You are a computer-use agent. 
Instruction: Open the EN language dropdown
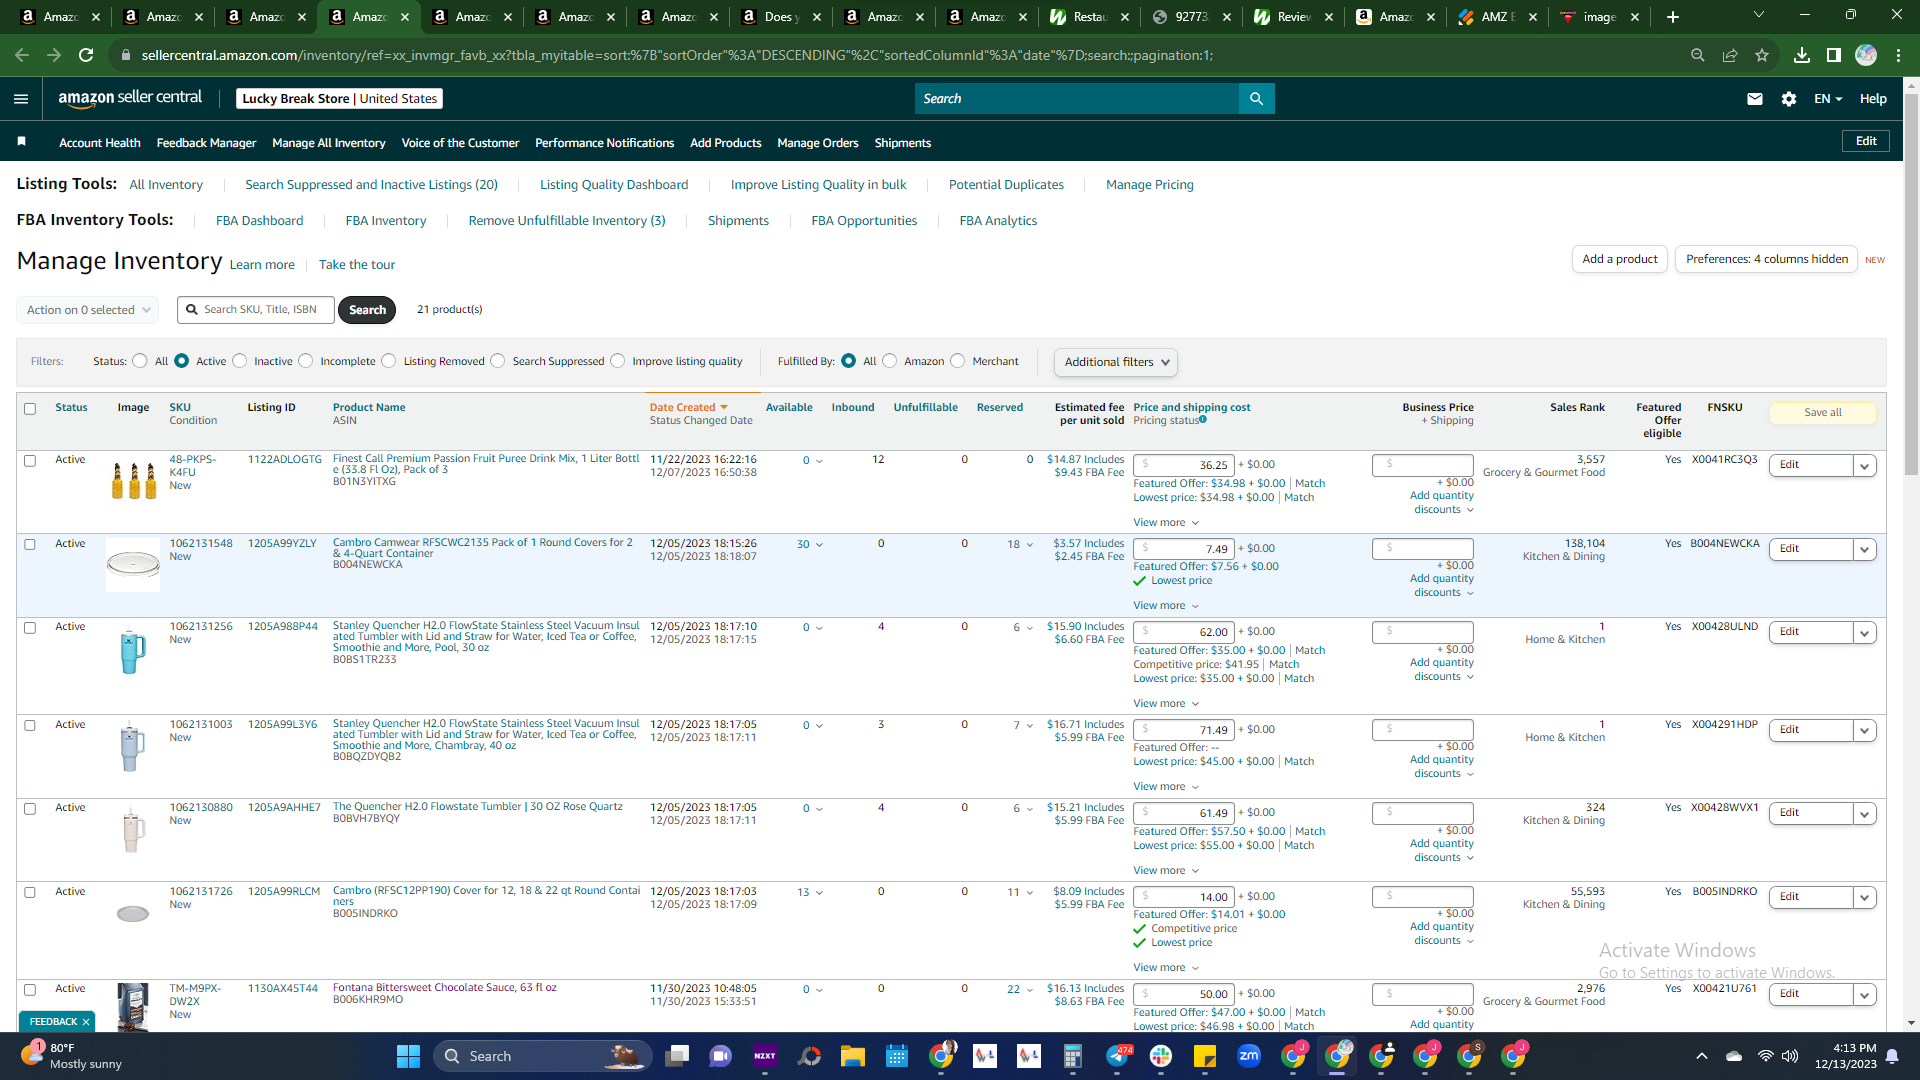1828,99
